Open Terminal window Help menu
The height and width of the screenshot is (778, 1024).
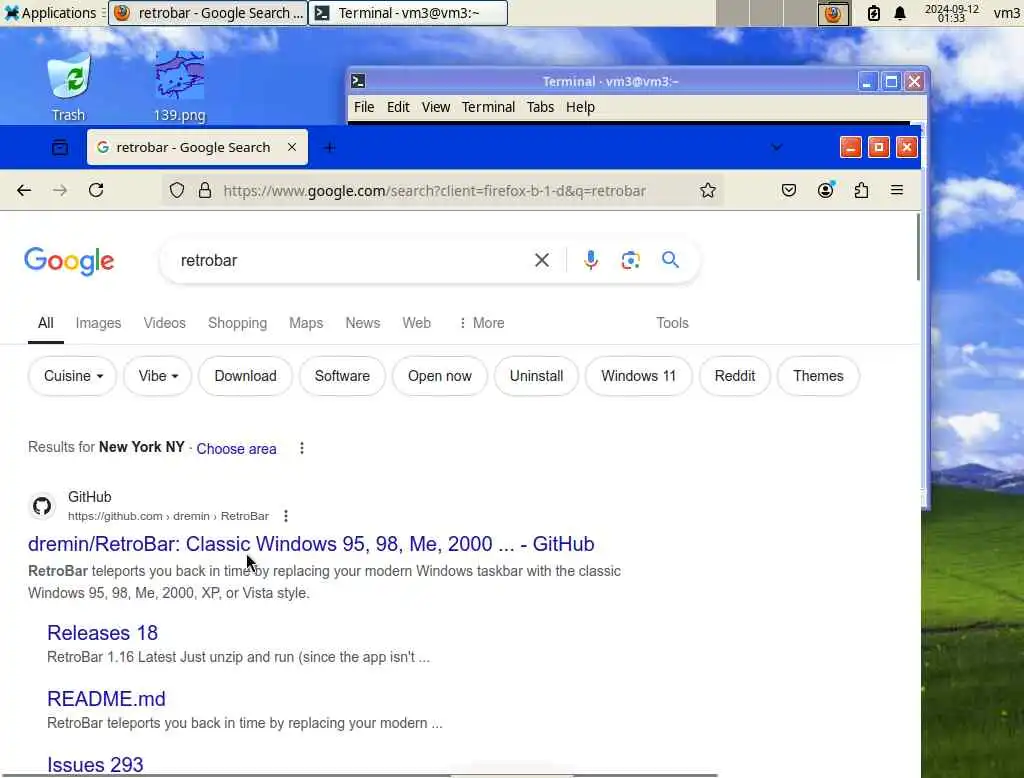pos(580,107)
